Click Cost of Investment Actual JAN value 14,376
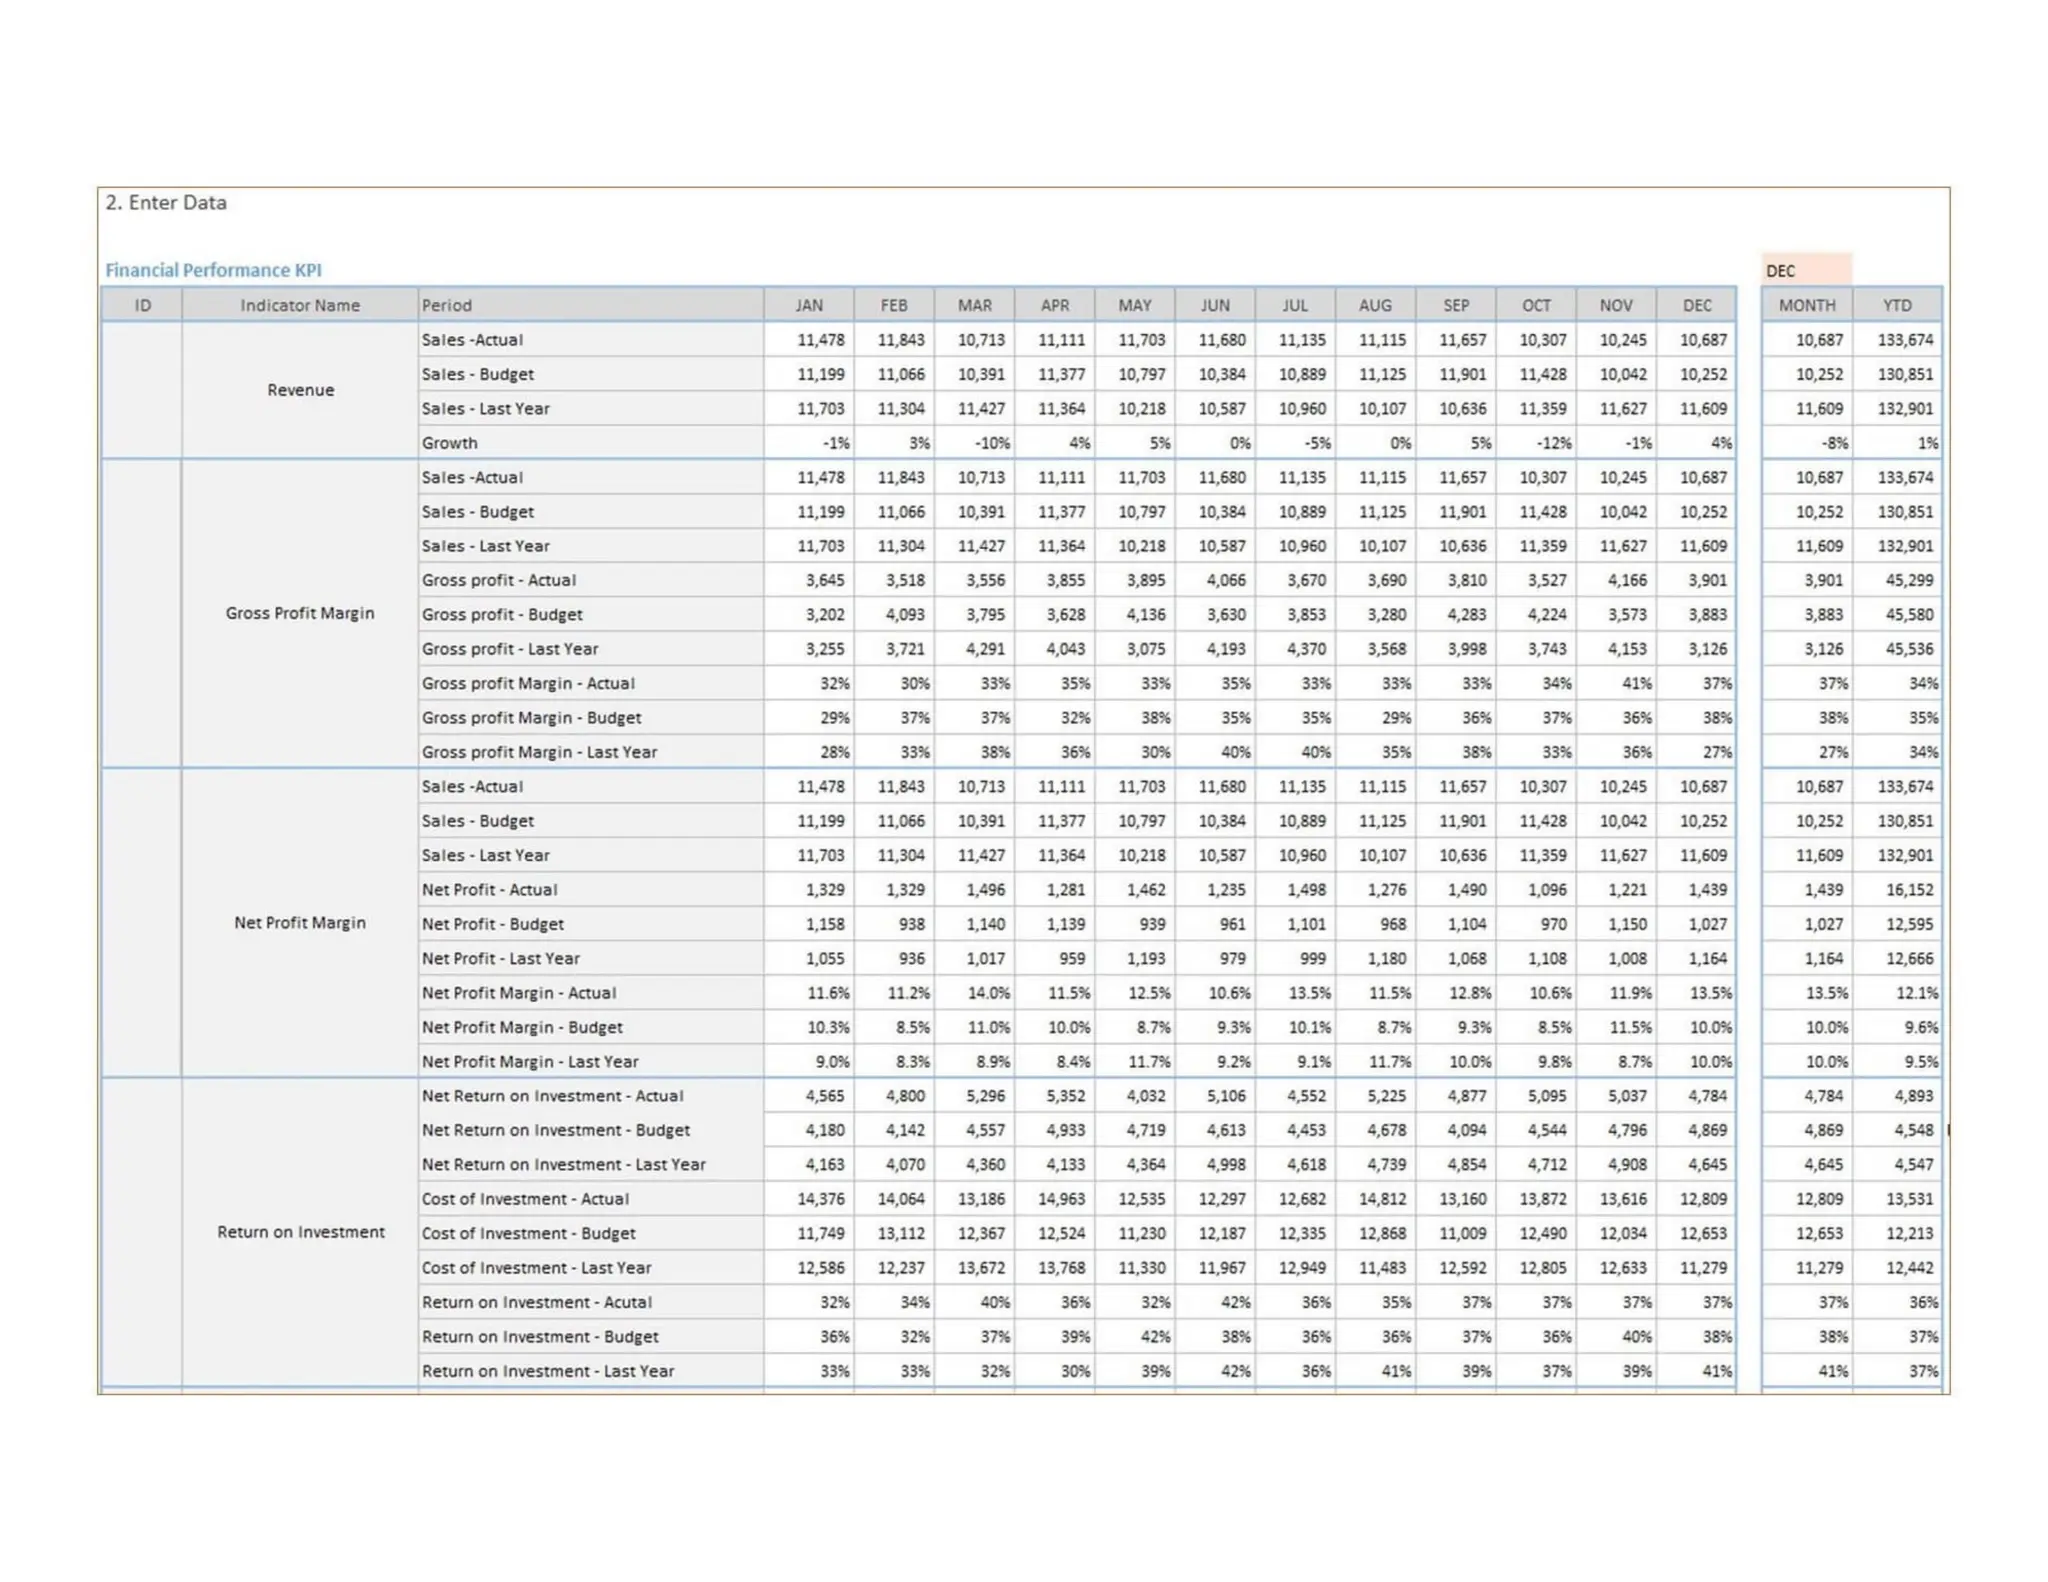This screenshot has height=1582, width=2048. point(809,1199)
